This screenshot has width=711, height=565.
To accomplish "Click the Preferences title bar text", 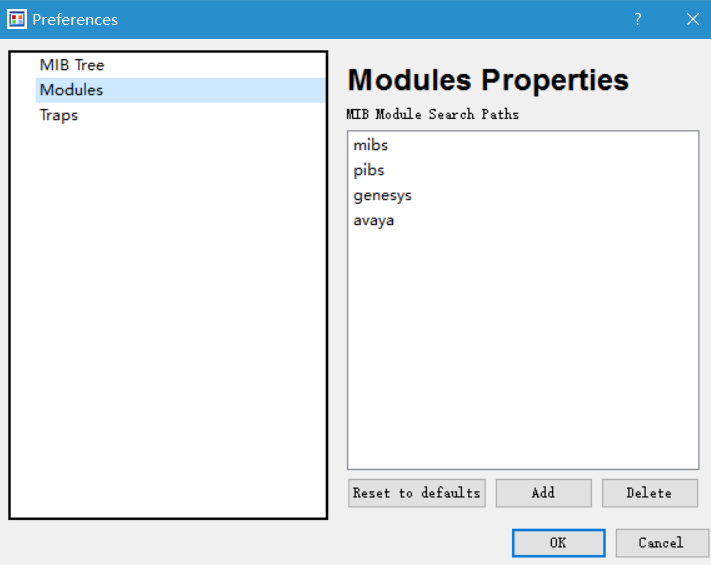I will click(75, 19).
